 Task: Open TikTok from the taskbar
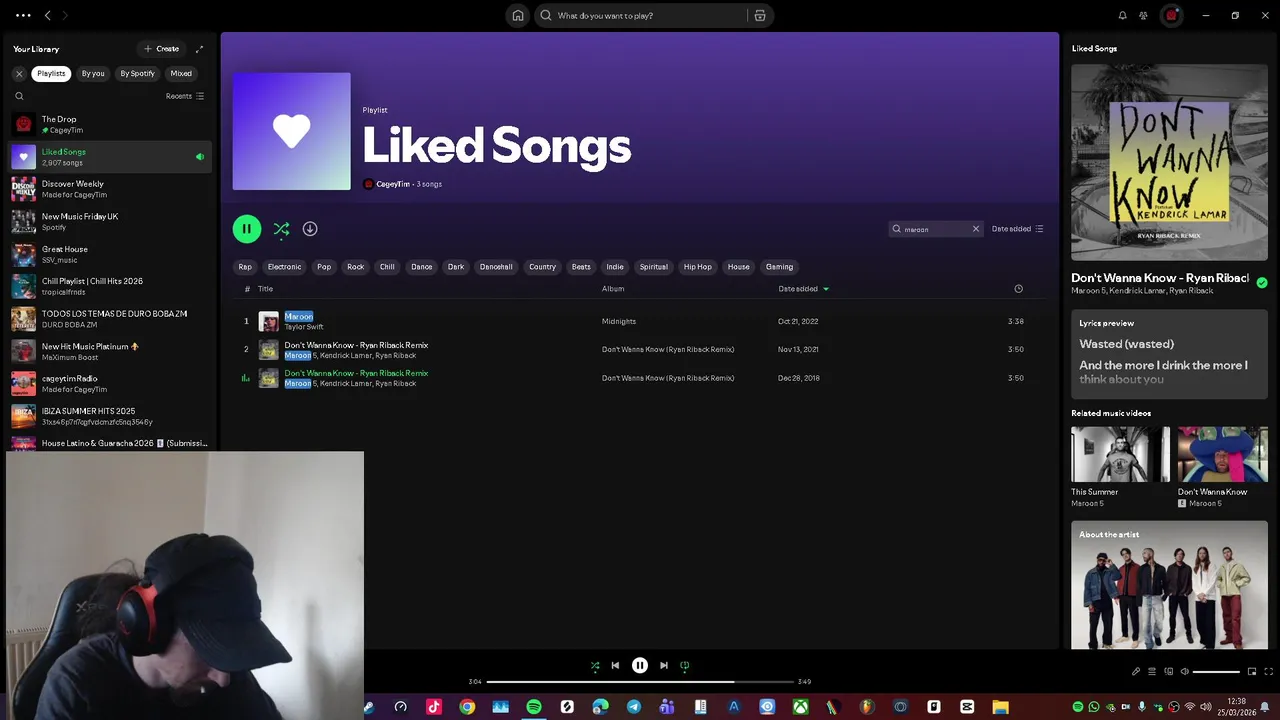(x=433, y=707)
